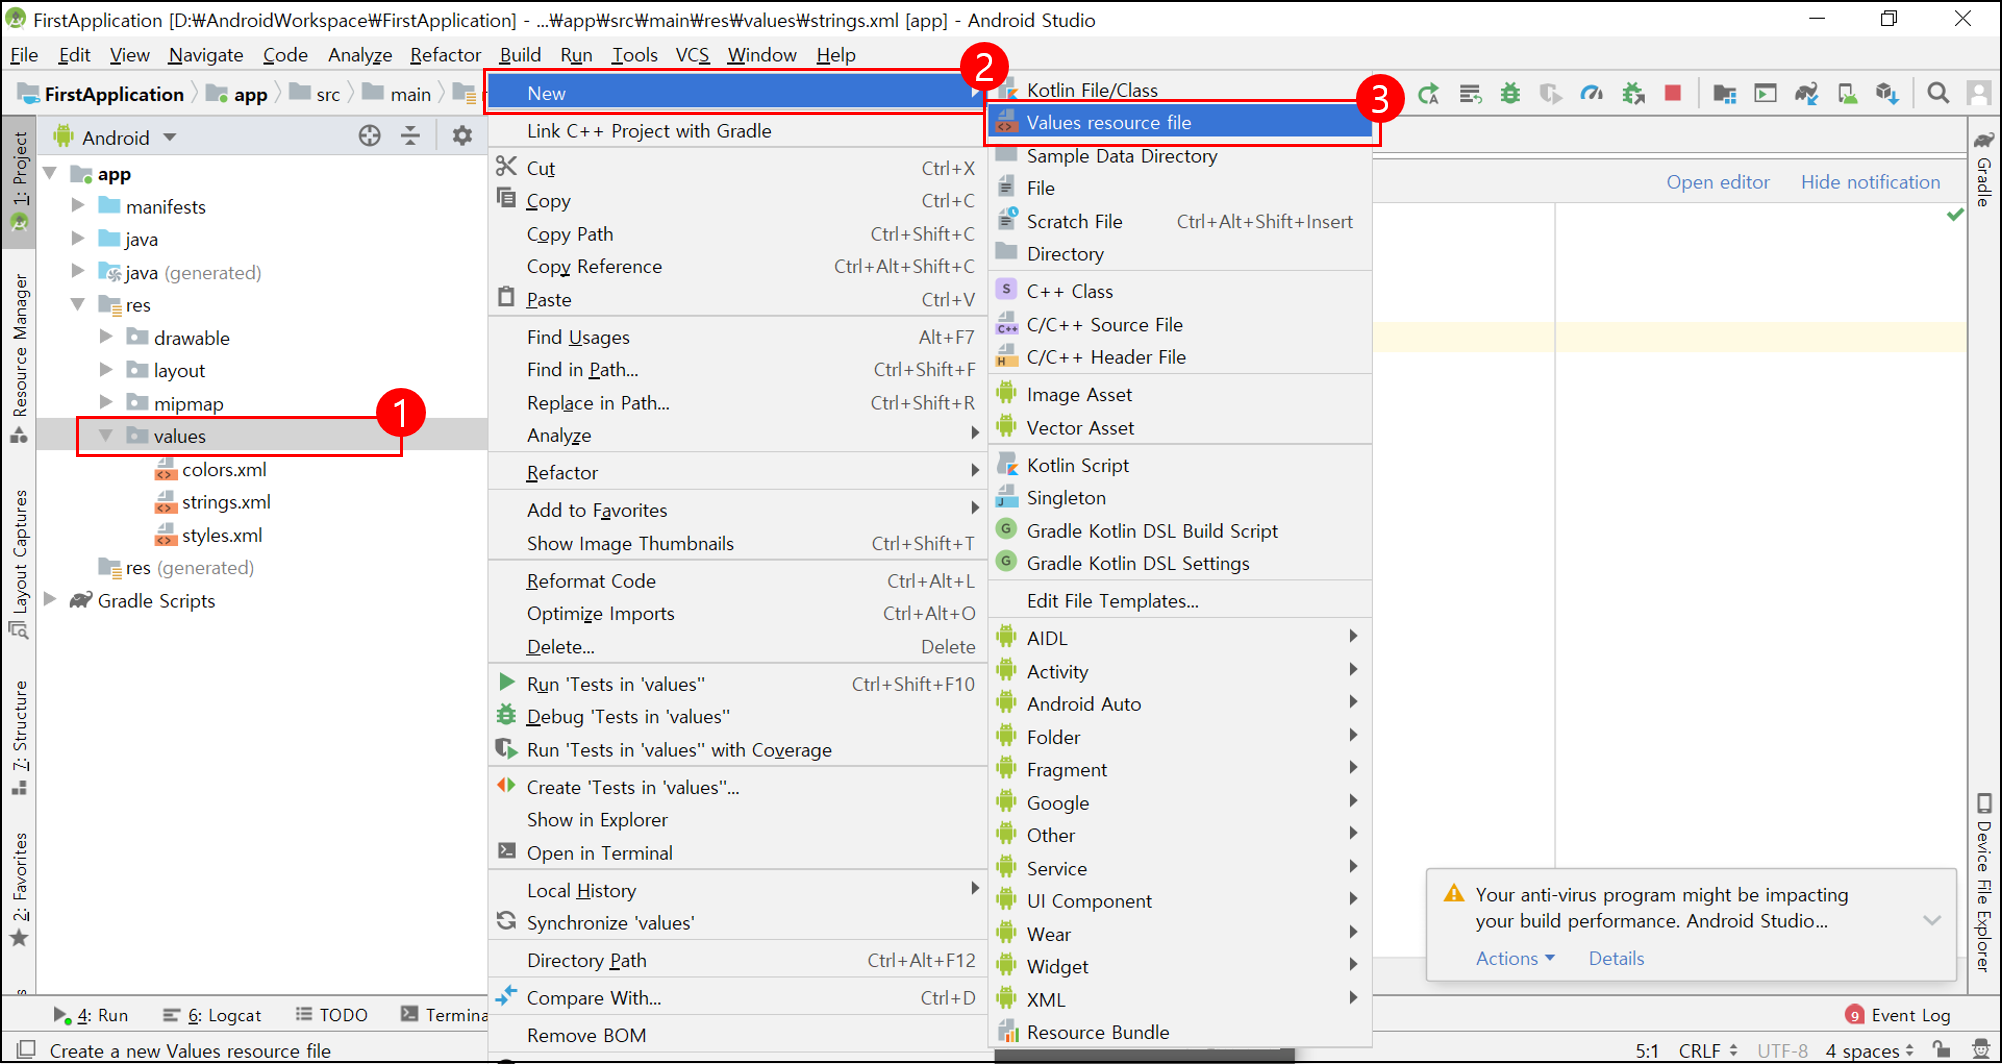Click the Run Anything window icon
Image resolution: width=2002 pixels, height=1064 pixels.
[1765, 94]
